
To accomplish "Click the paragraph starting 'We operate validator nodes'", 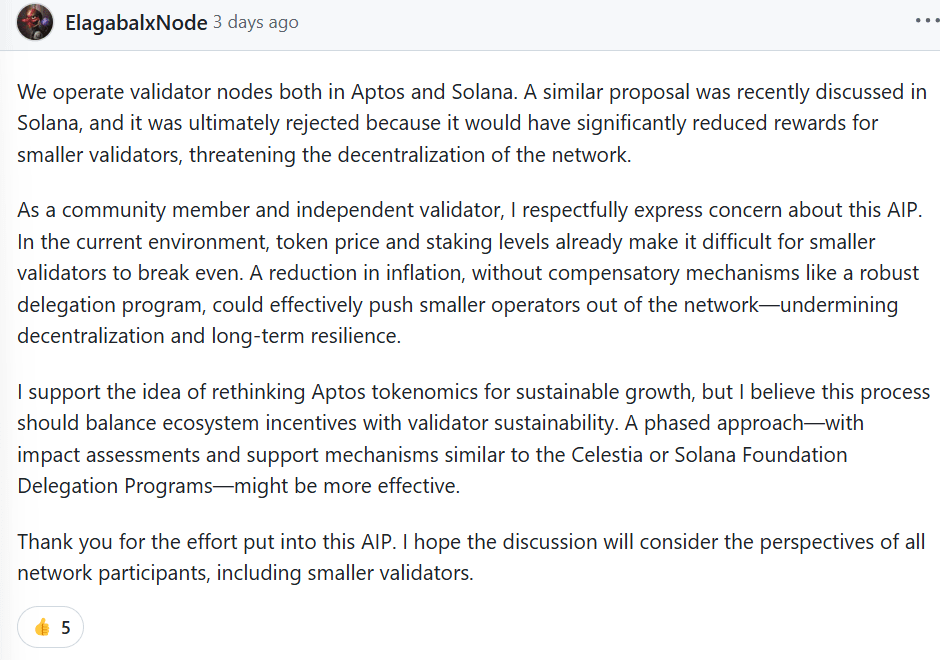I will [472, 123].
